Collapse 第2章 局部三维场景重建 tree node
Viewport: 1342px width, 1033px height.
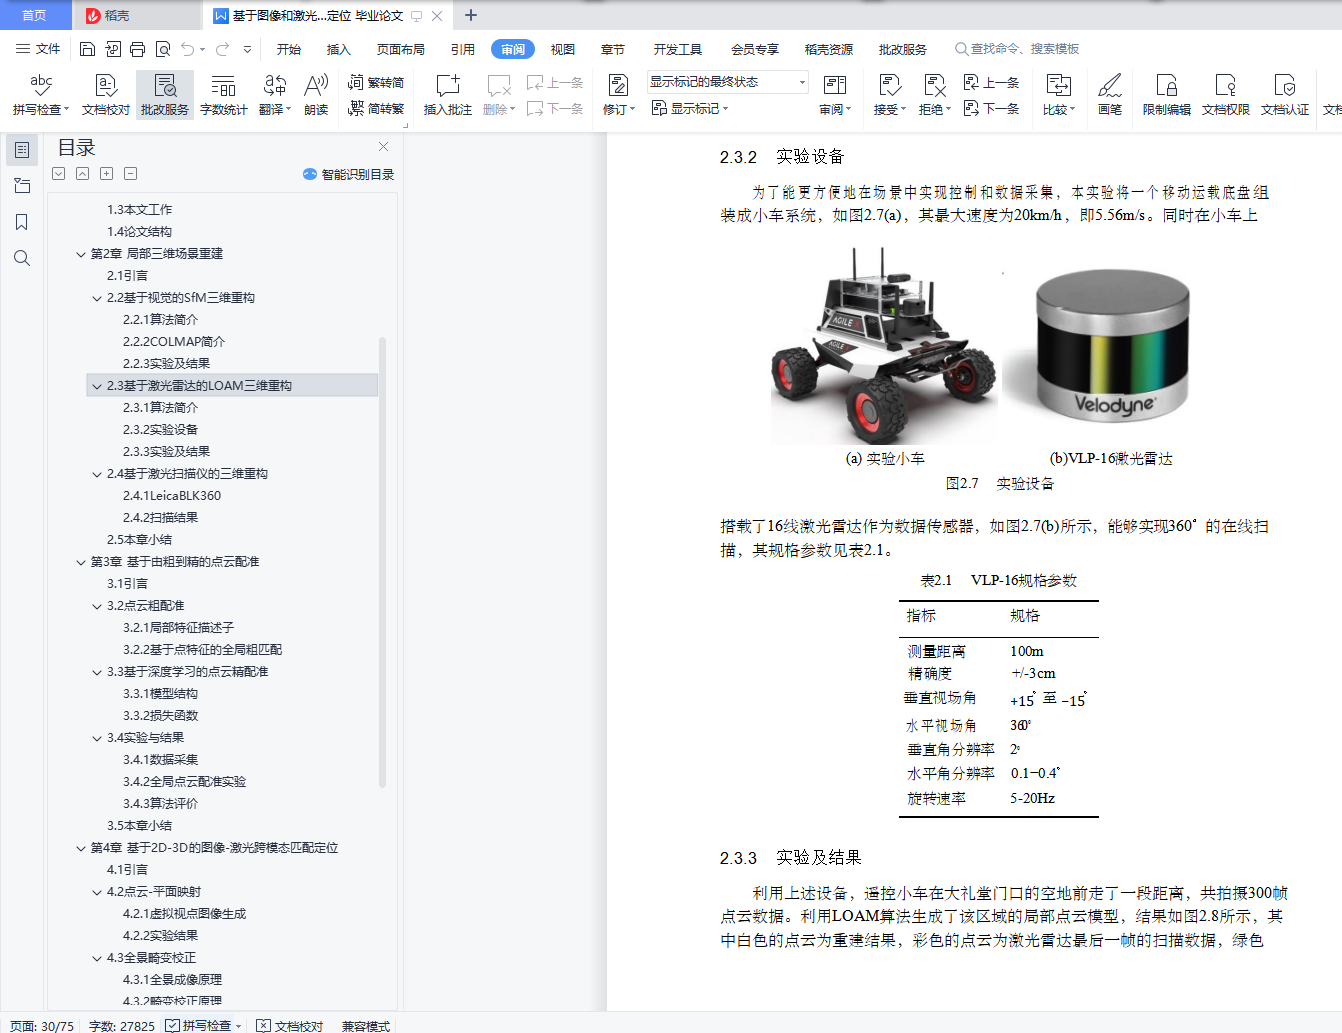[81, 254]
